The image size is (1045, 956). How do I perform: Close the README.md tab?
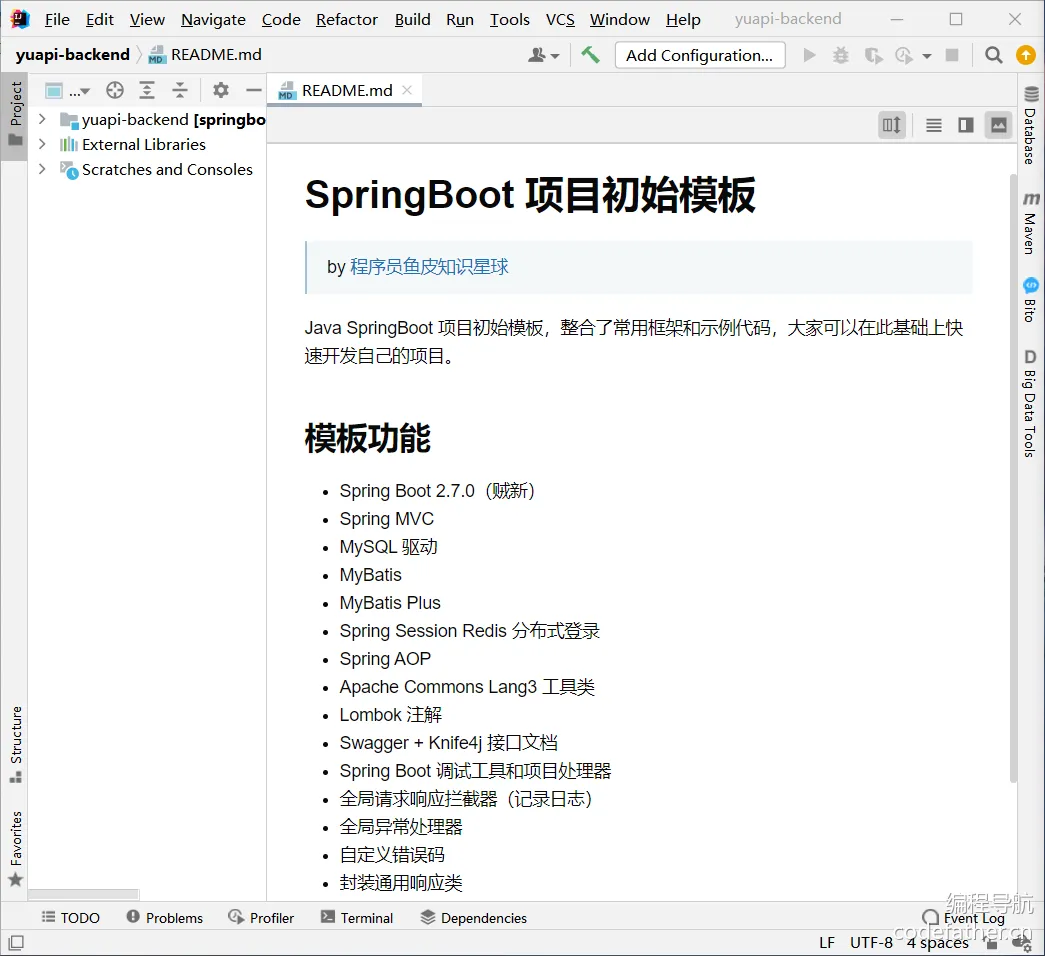(x=407, y=90)
